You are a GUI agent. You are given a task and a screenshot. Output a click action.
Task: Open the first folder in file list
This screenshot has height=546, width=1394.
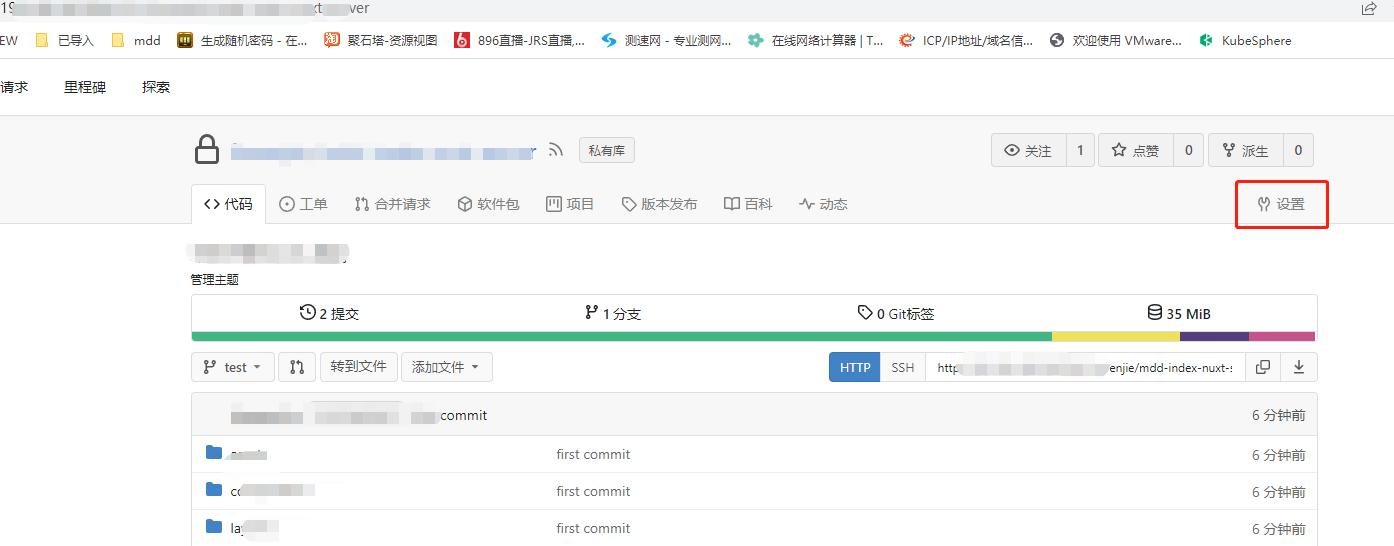coord(214,453)
